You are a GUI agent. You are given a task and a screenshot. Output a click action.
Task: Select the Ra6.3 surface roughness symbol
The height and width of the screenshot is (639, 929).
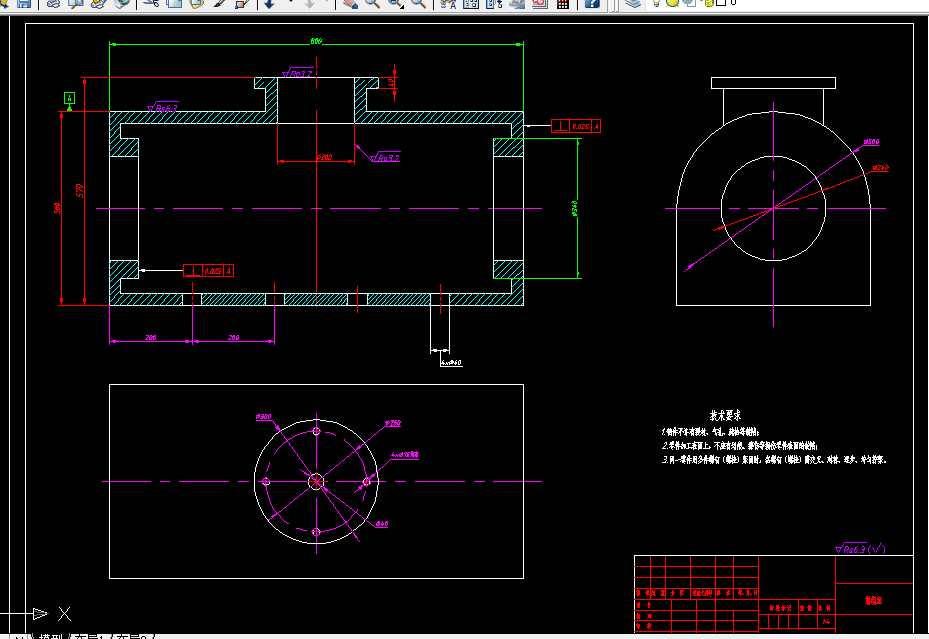(x=163, y=107)
